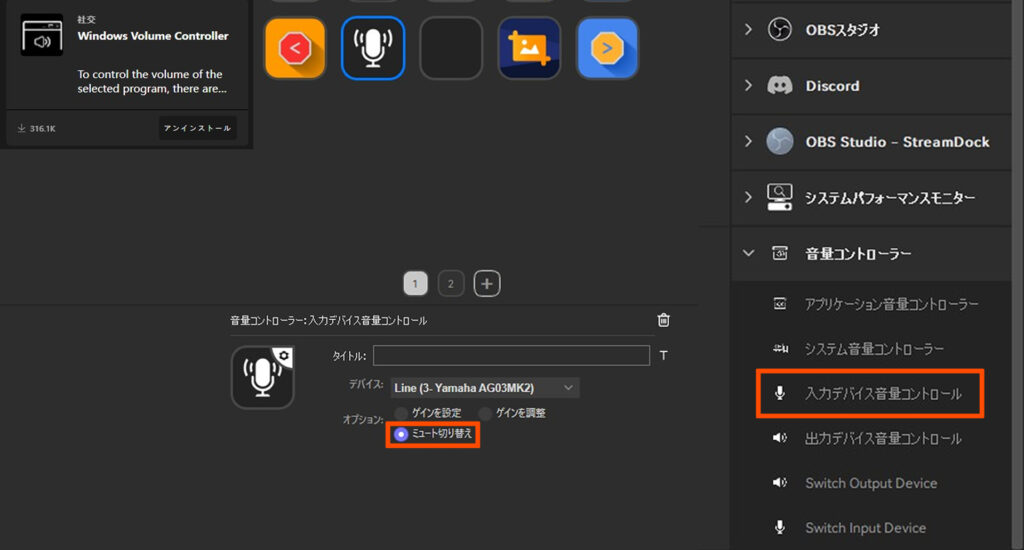
Task: Select the ゲインを設定 radio option
Action: (401, 413)
